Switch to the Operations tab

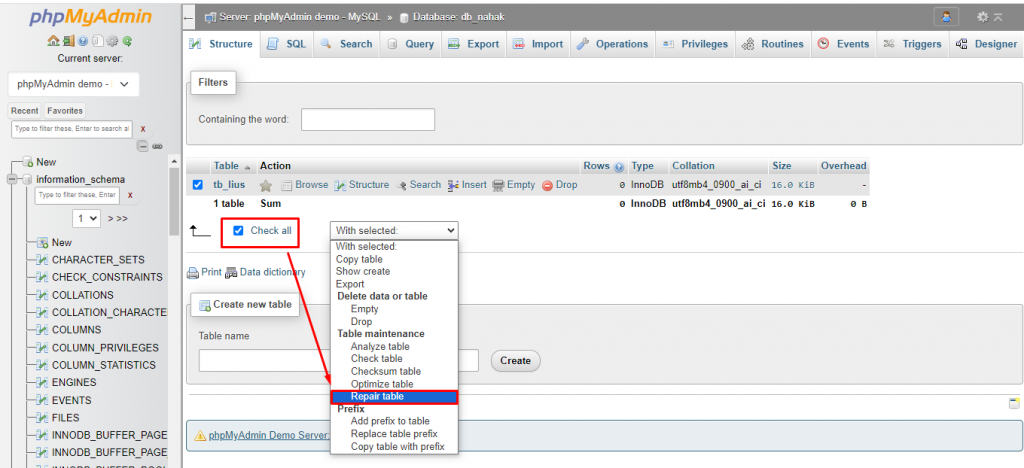coord(613,44)
